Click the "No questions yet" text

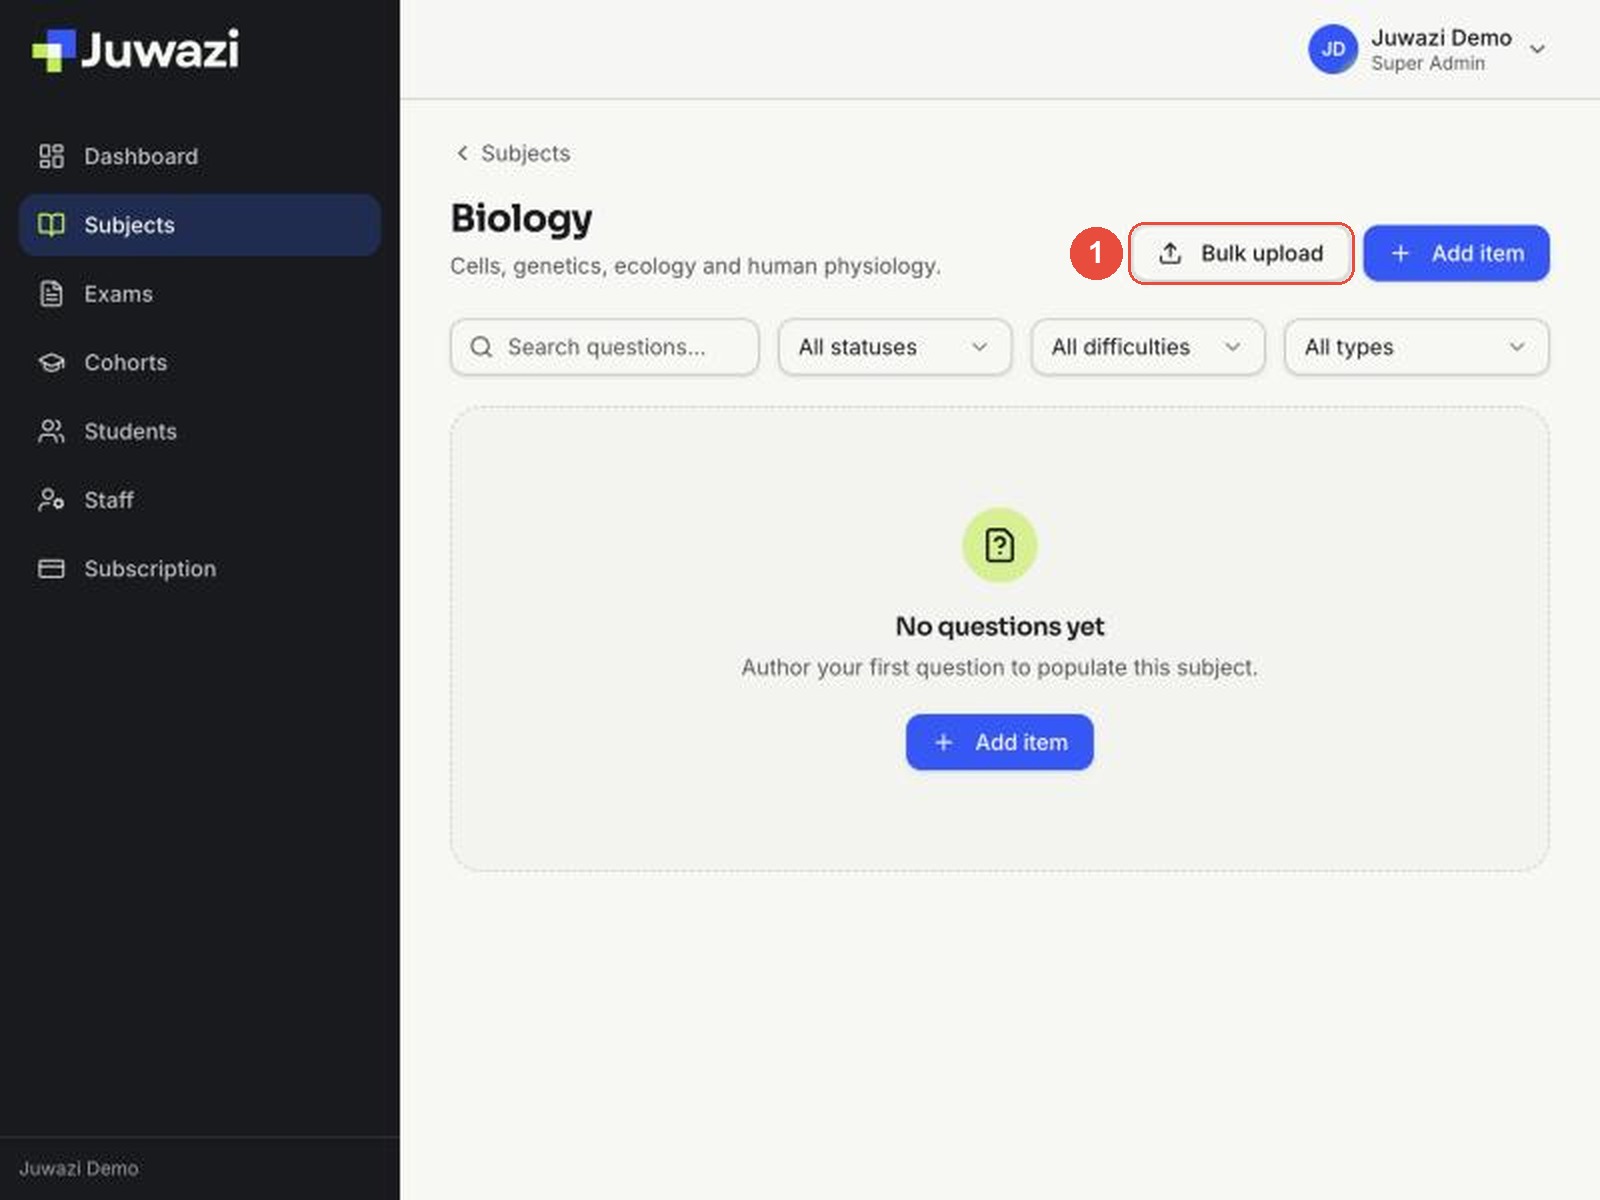(x=1000, y=626)
